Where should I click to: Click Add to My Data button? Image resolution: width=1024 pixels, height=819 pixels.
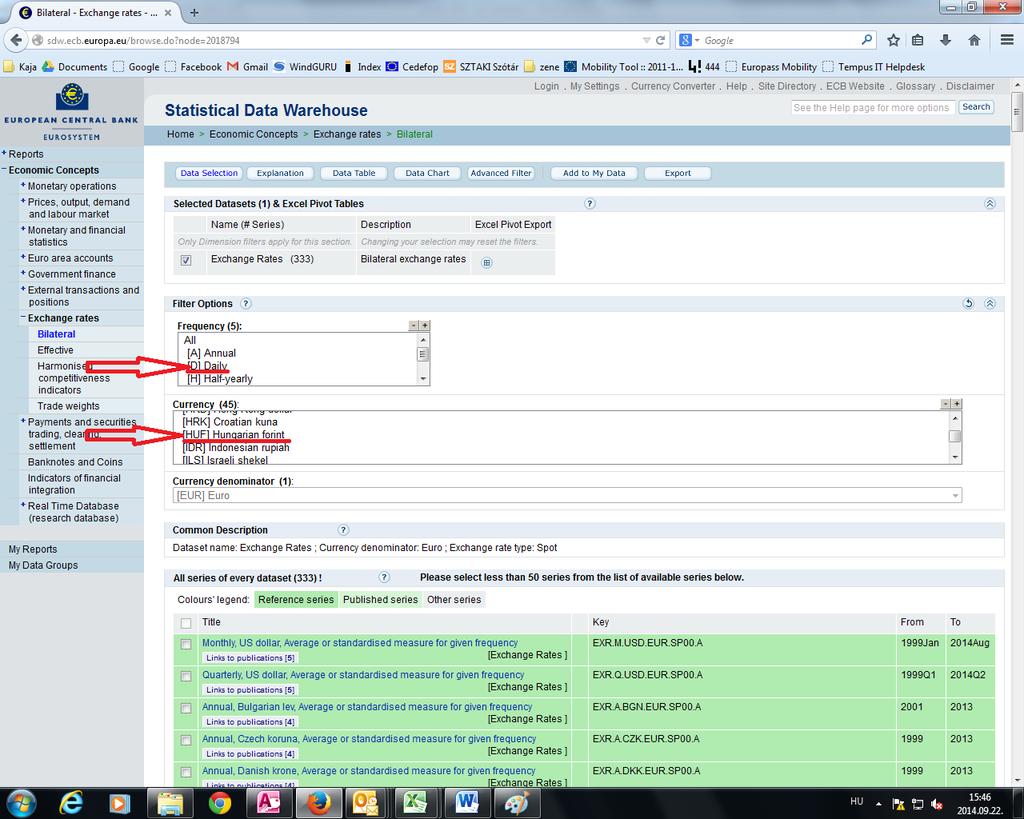(x=594, y=173)
